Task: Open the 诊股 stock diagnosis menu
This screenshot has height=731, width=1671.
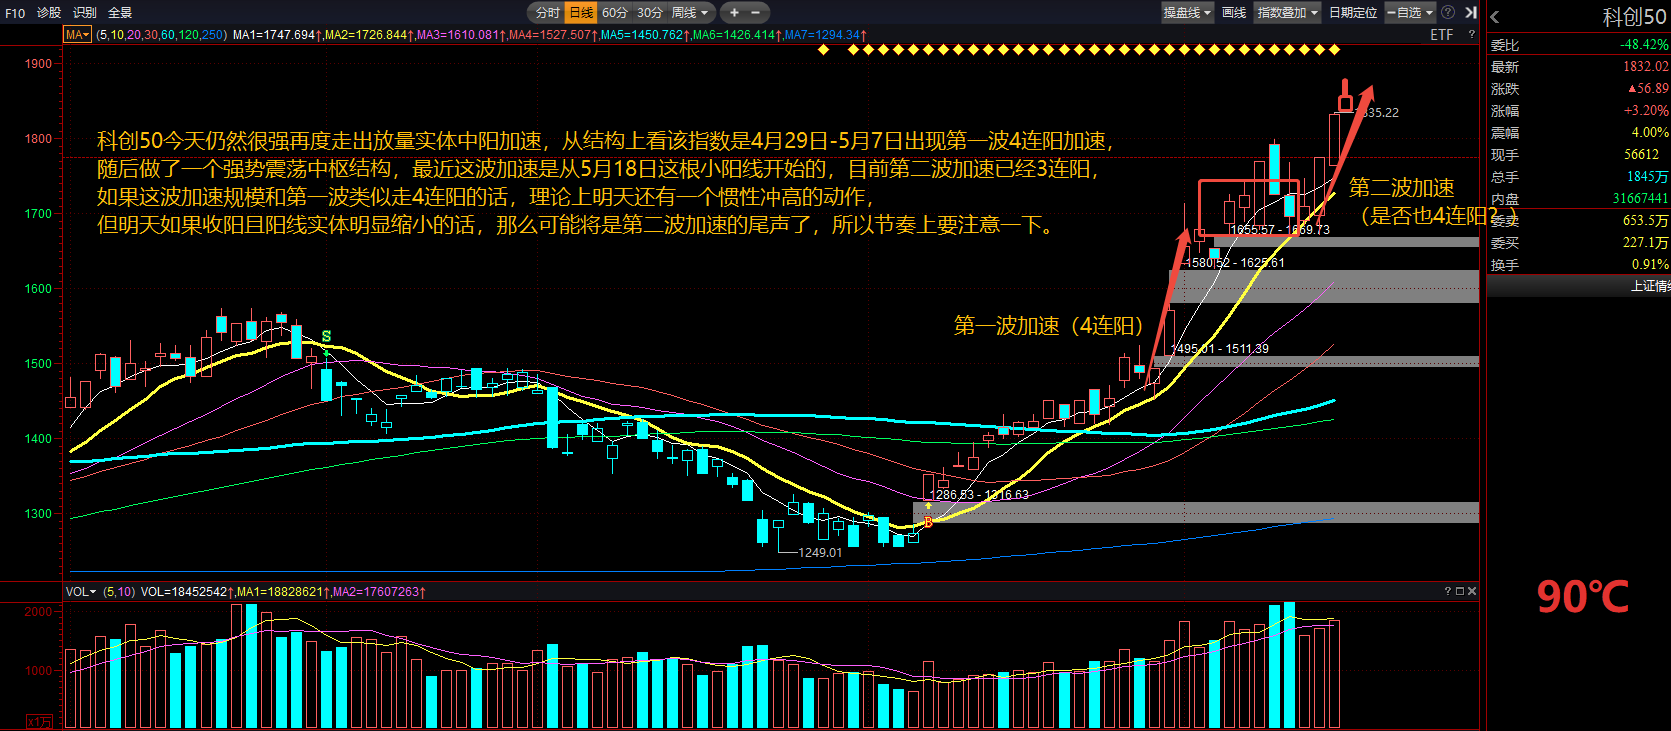Action: [x=49, y=13]
